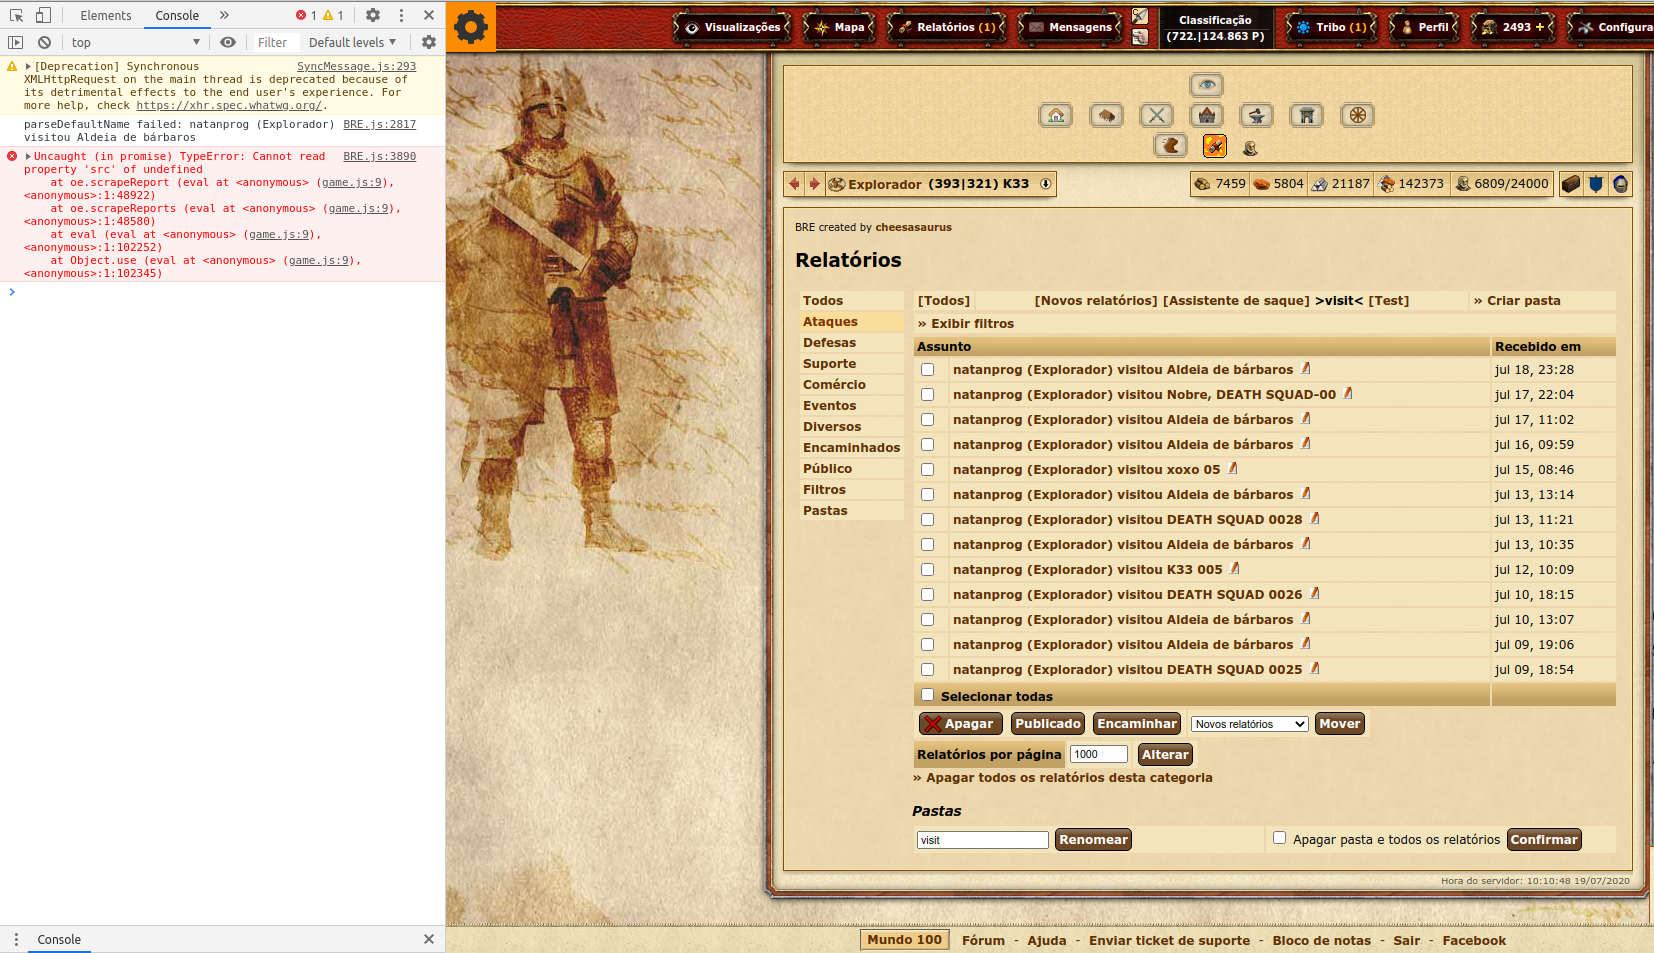Viewport: 1654px width, 953px height.
Task: Click the highlighted orange log quick-bar icon
Action: tap(1215, 146)
